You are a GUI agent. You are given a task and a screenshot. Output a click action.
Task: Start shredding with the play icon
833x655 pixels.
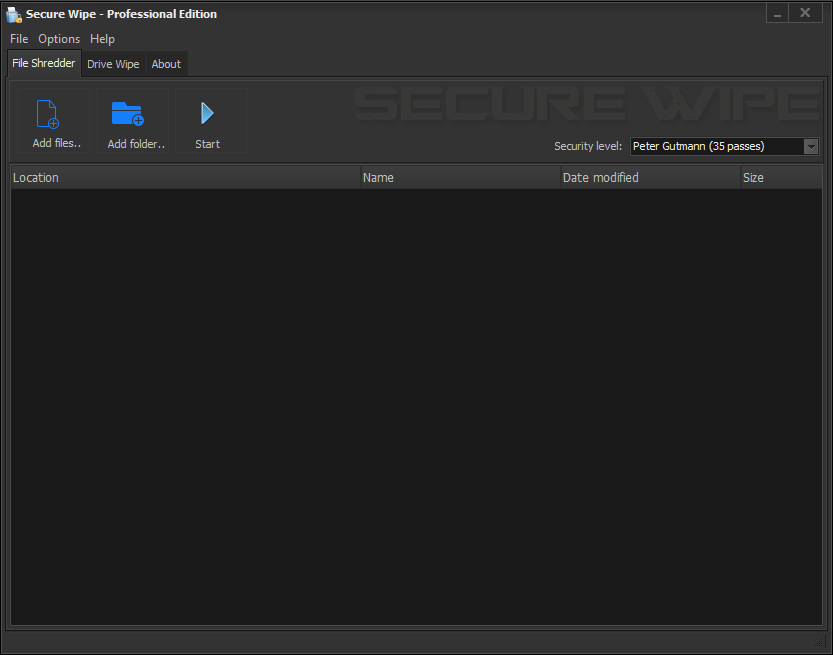click(207, 113)
